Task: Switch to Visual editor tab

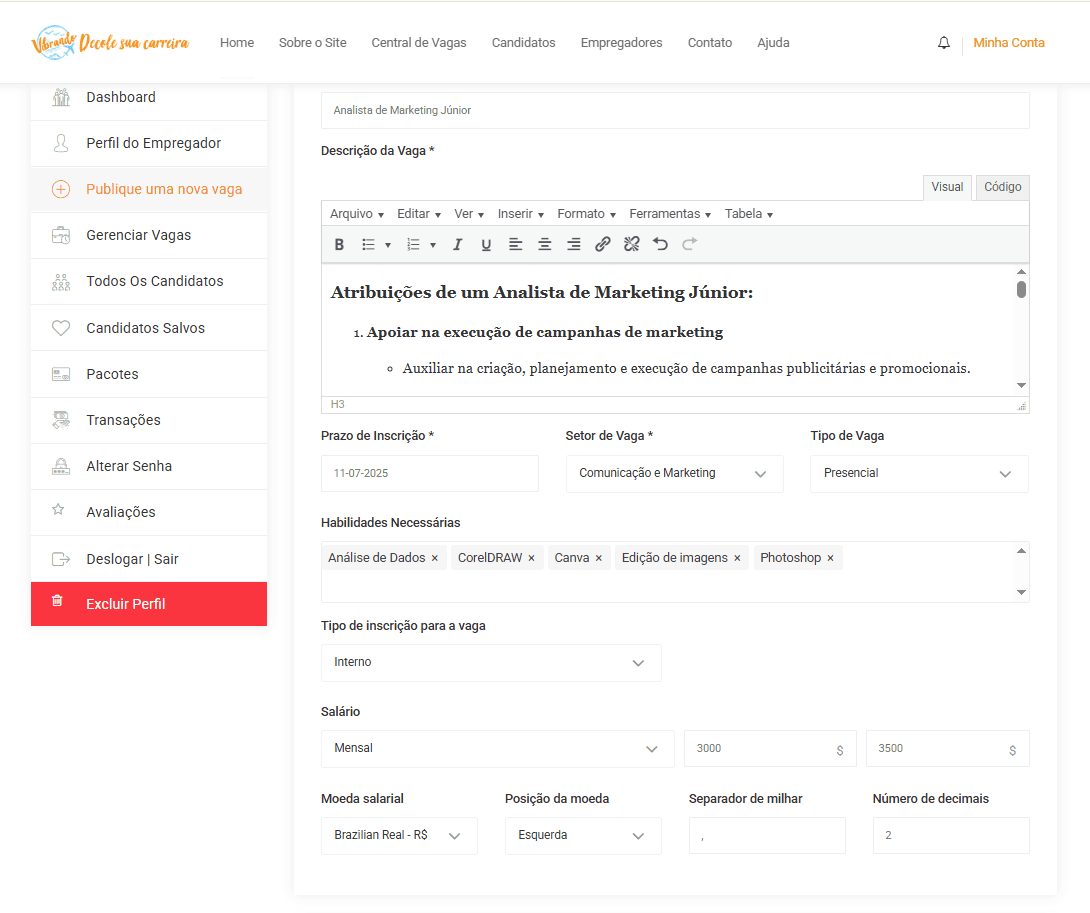Action: click(x=947, y=187)
